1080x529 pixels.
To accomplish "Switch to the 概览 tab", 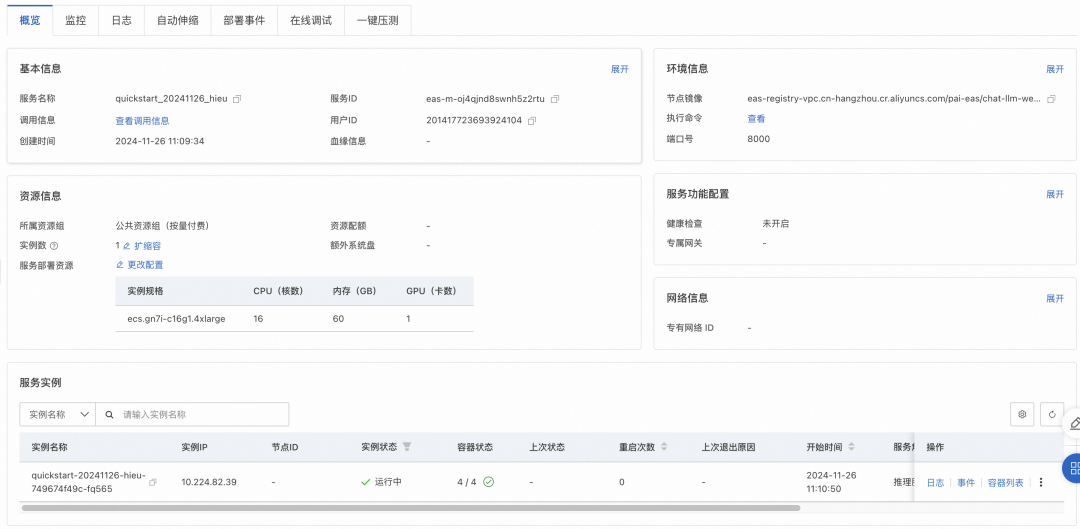I will pyautogui.click(x=30, y=20).
